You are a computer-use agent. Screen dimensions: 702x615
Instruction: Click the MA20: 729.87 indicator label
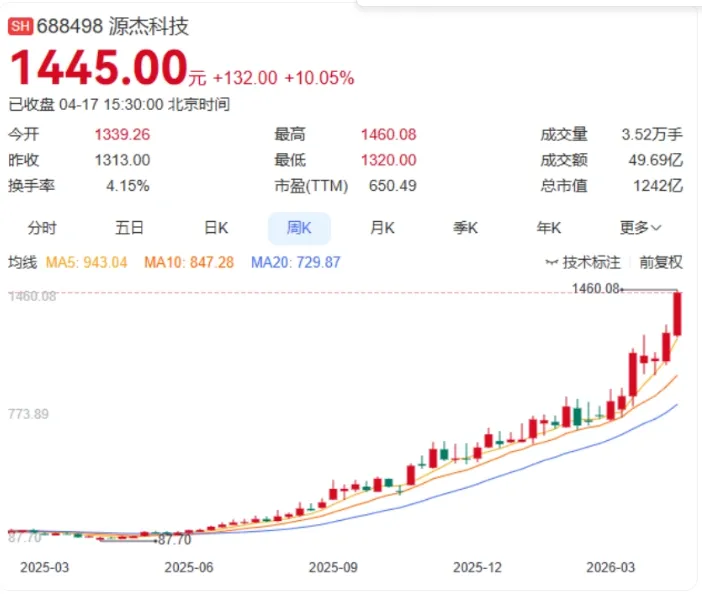(x=295, y=262)
